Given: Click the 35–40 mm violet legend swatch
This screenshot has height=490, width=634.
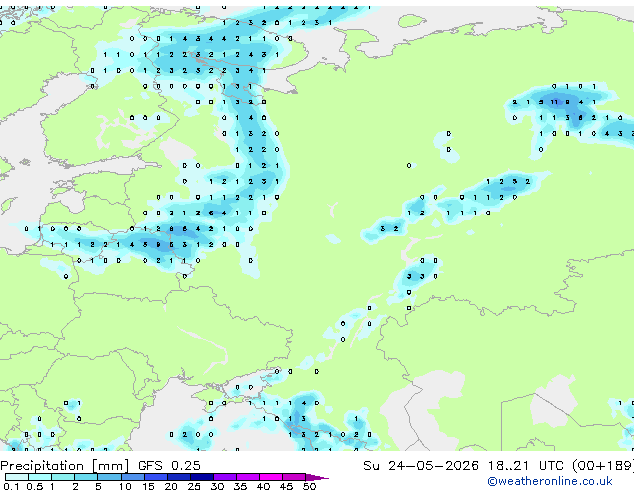Looking at the screenshot, I should [248, 477].
